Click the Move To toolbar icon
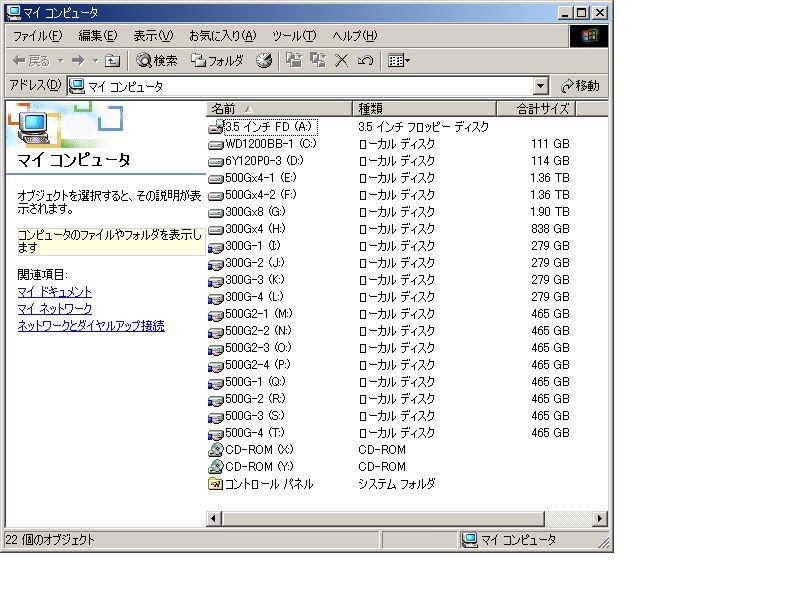The height and width of the screenshot is (600, 800). point(293,61)
